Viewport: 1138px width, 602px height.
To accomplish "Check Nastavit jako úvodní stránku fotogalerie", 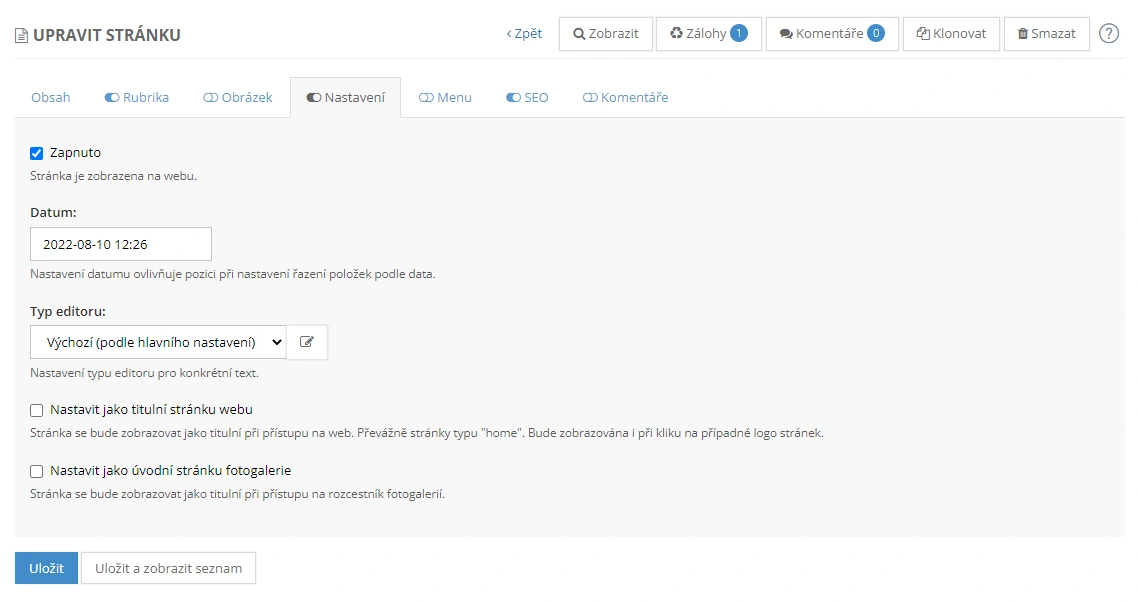I will tap(37, 471).
